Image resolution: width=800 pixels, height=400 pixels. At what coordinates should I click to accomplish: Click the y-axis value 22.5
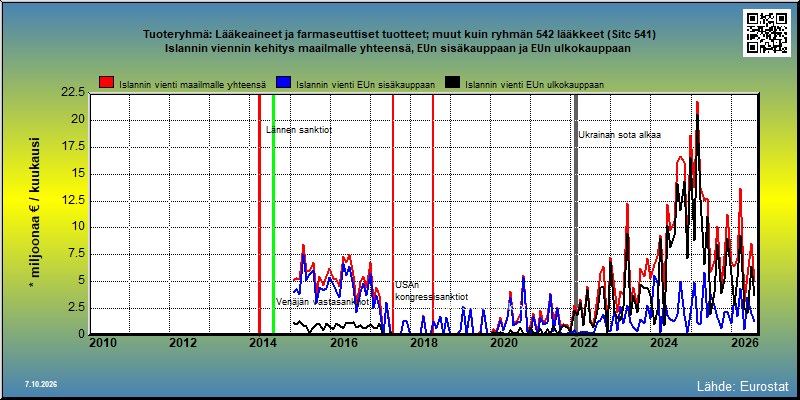point(72,93)
